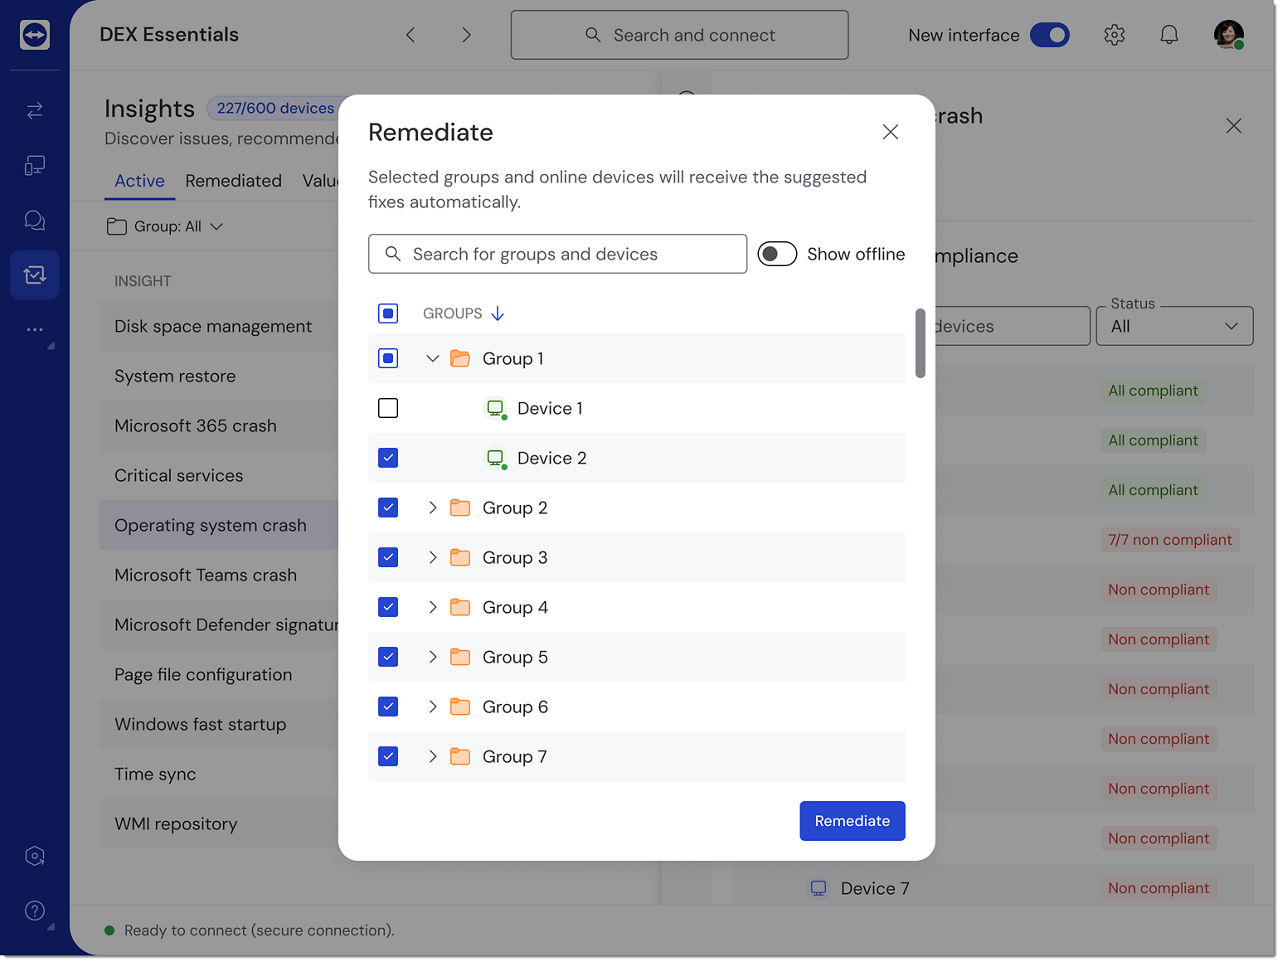The height and width of the screenshot is (962, 1280).
Task: Click the Groups sort arrow
Action: pyautogui.click(x=497, y=314)
